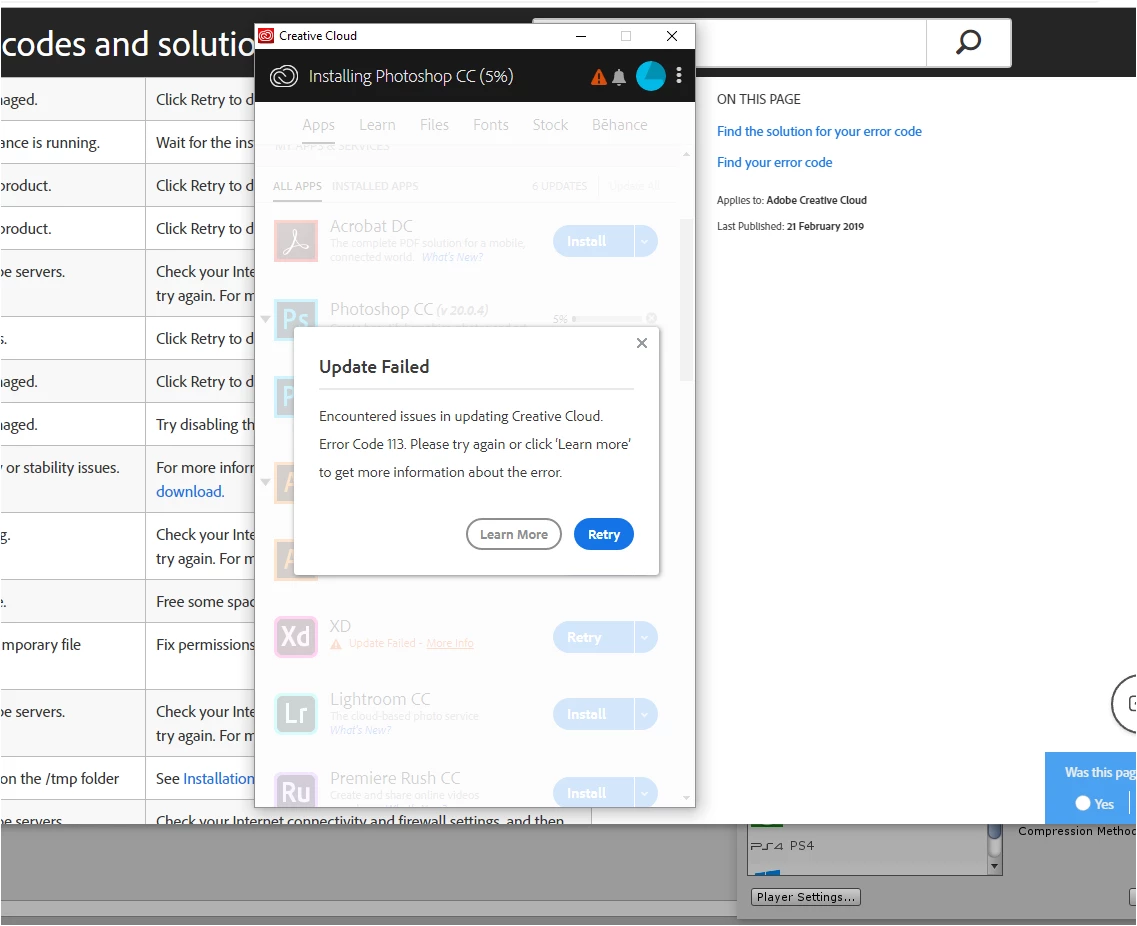
Task: Click 'Last Published: 21 February 2019' text
Action: [790, 226]
